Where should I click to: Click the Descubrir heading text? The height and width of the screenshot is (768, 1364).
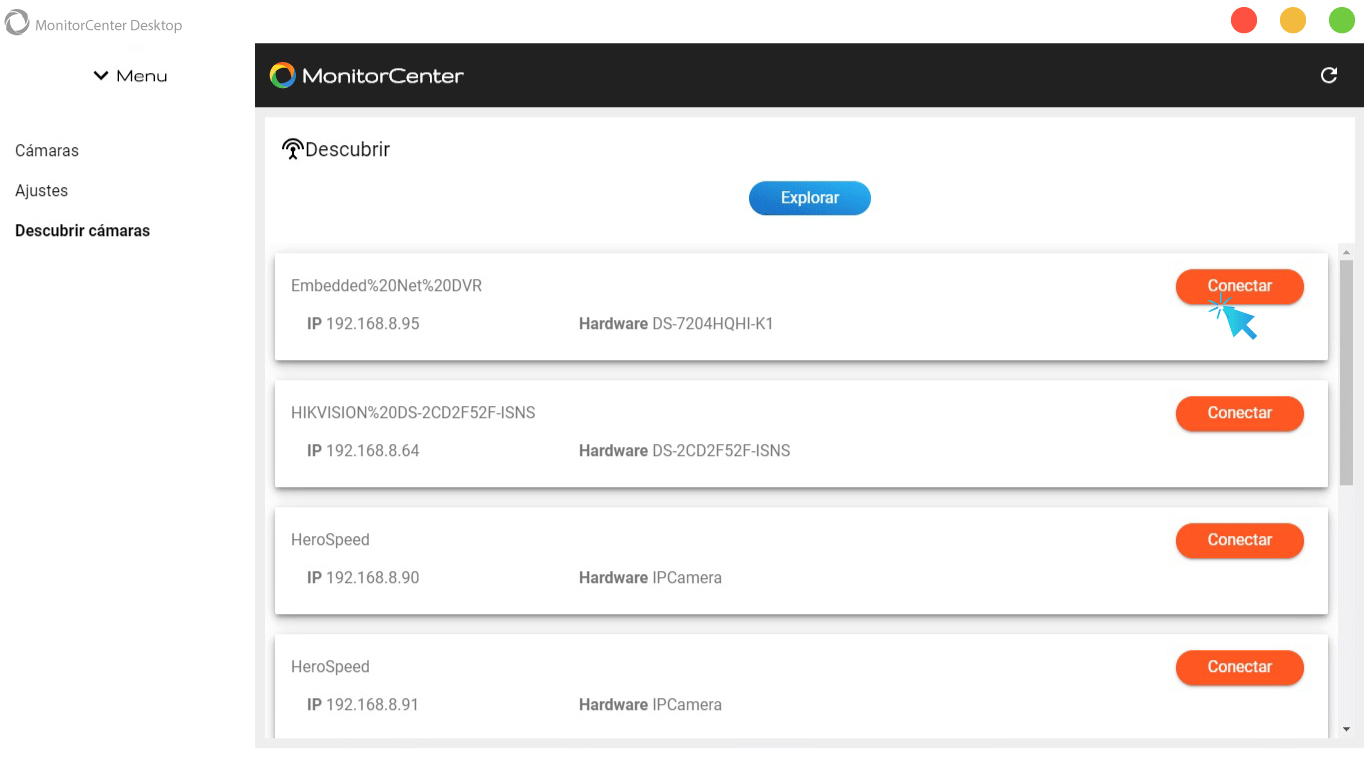point(347,150)
